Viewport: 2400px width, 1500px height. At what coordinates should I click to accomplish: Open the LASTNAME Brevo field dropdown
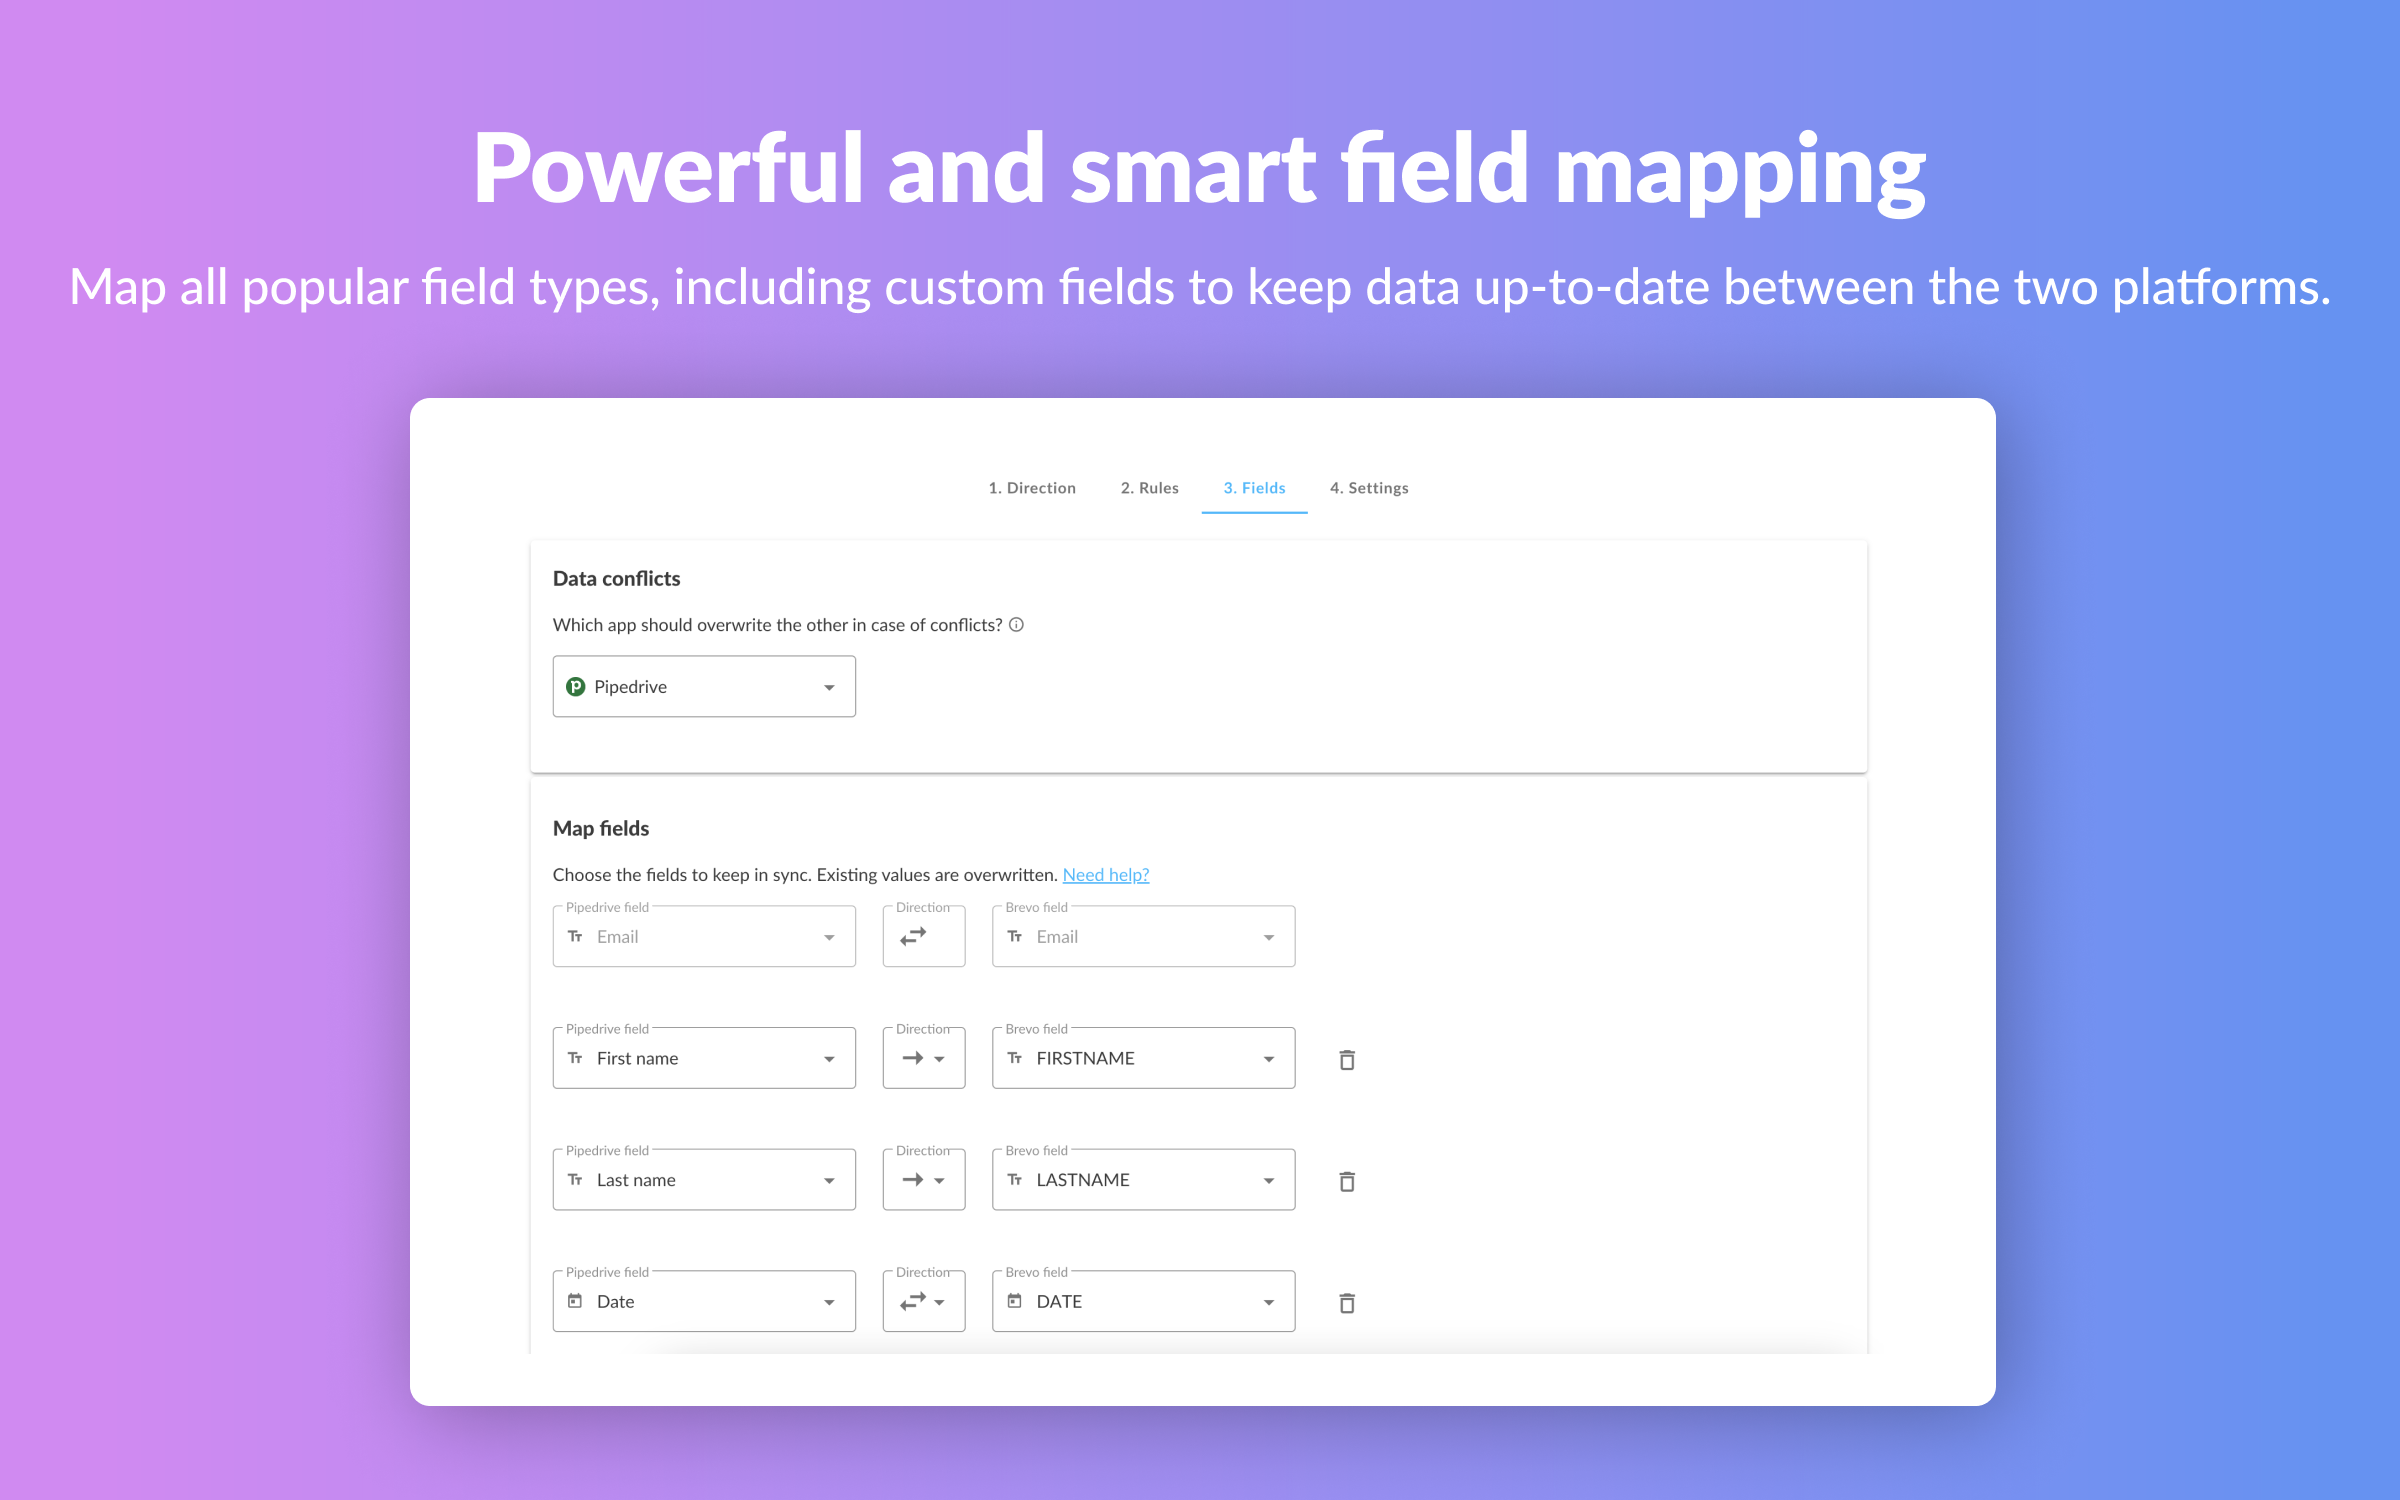coord(1143,1180)
